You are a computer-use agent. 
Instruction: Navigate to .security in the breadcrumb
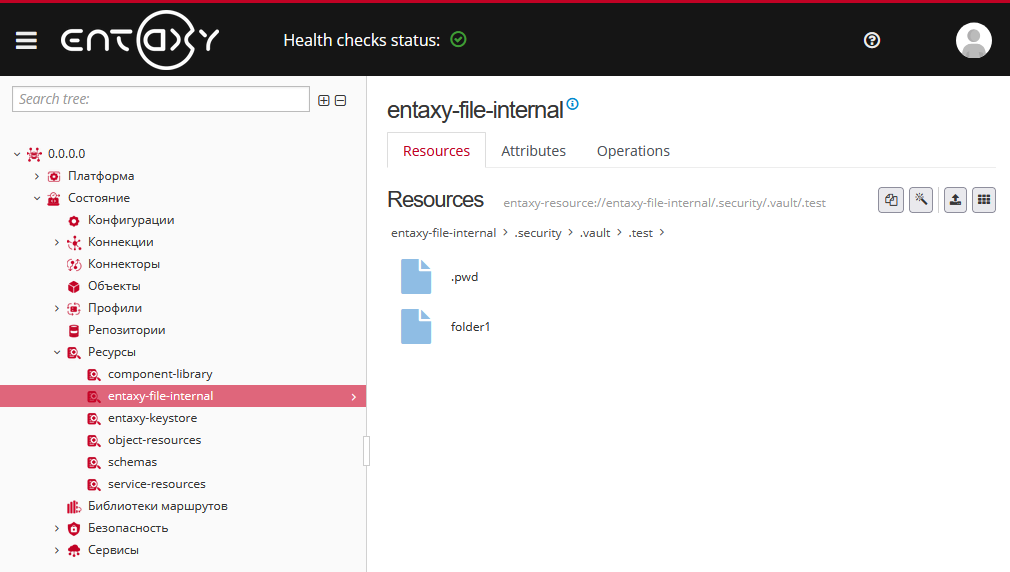click(538, 233)
